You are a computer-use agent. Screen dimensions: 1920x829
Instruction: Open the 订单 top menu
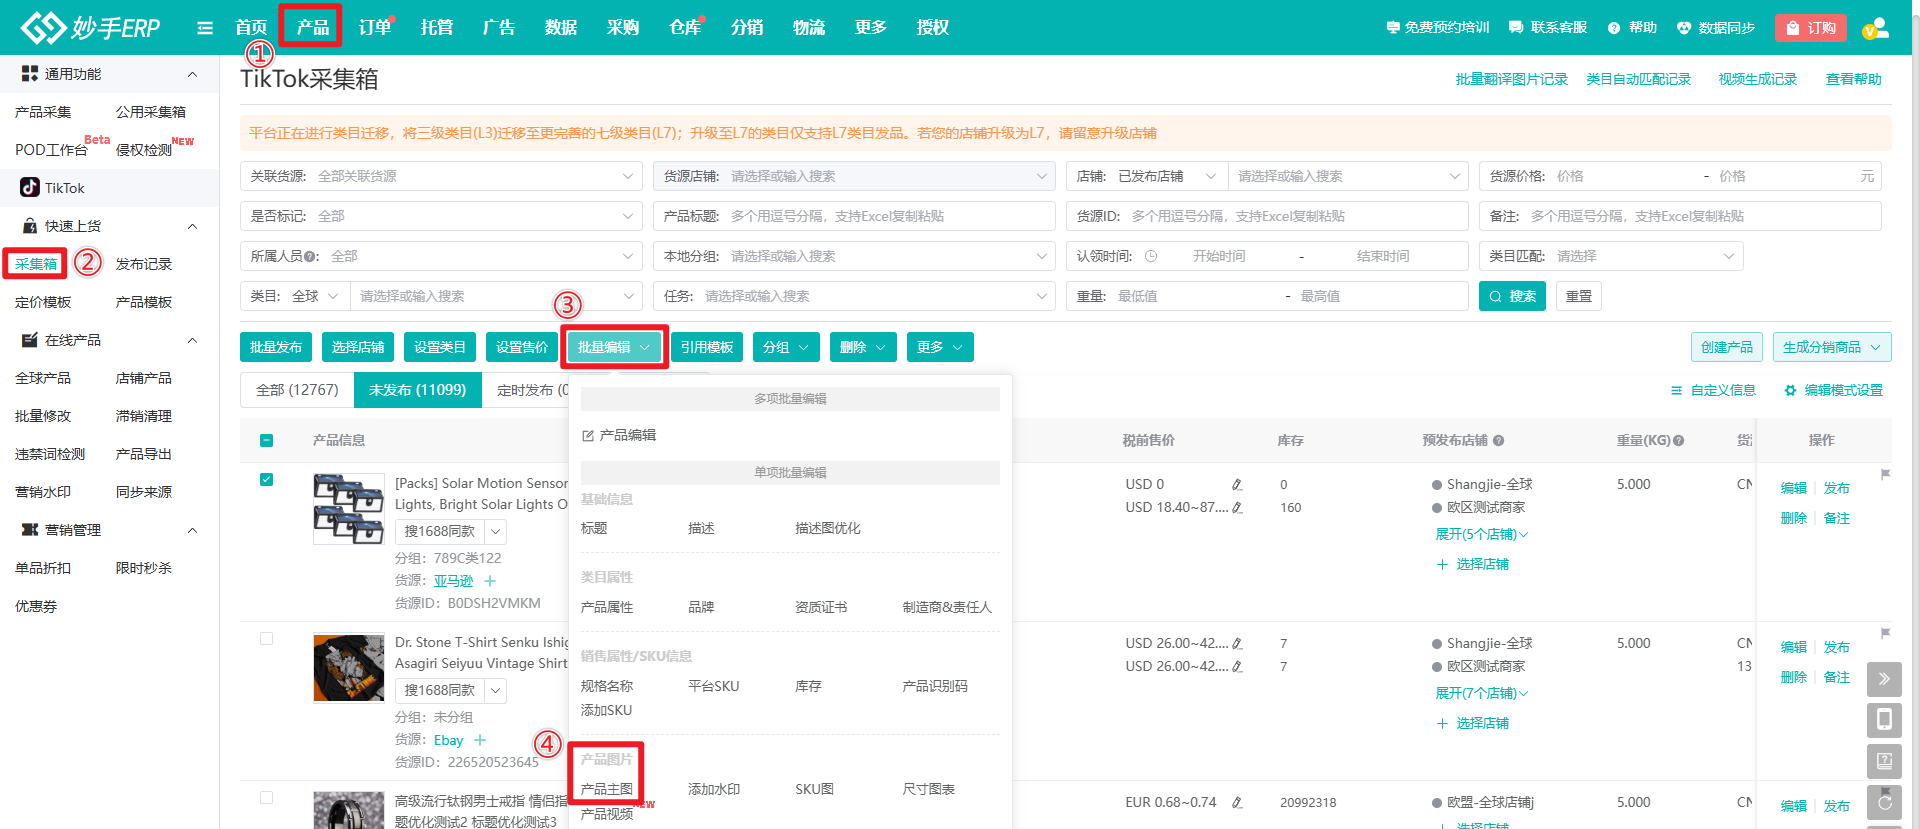[375, 27]
